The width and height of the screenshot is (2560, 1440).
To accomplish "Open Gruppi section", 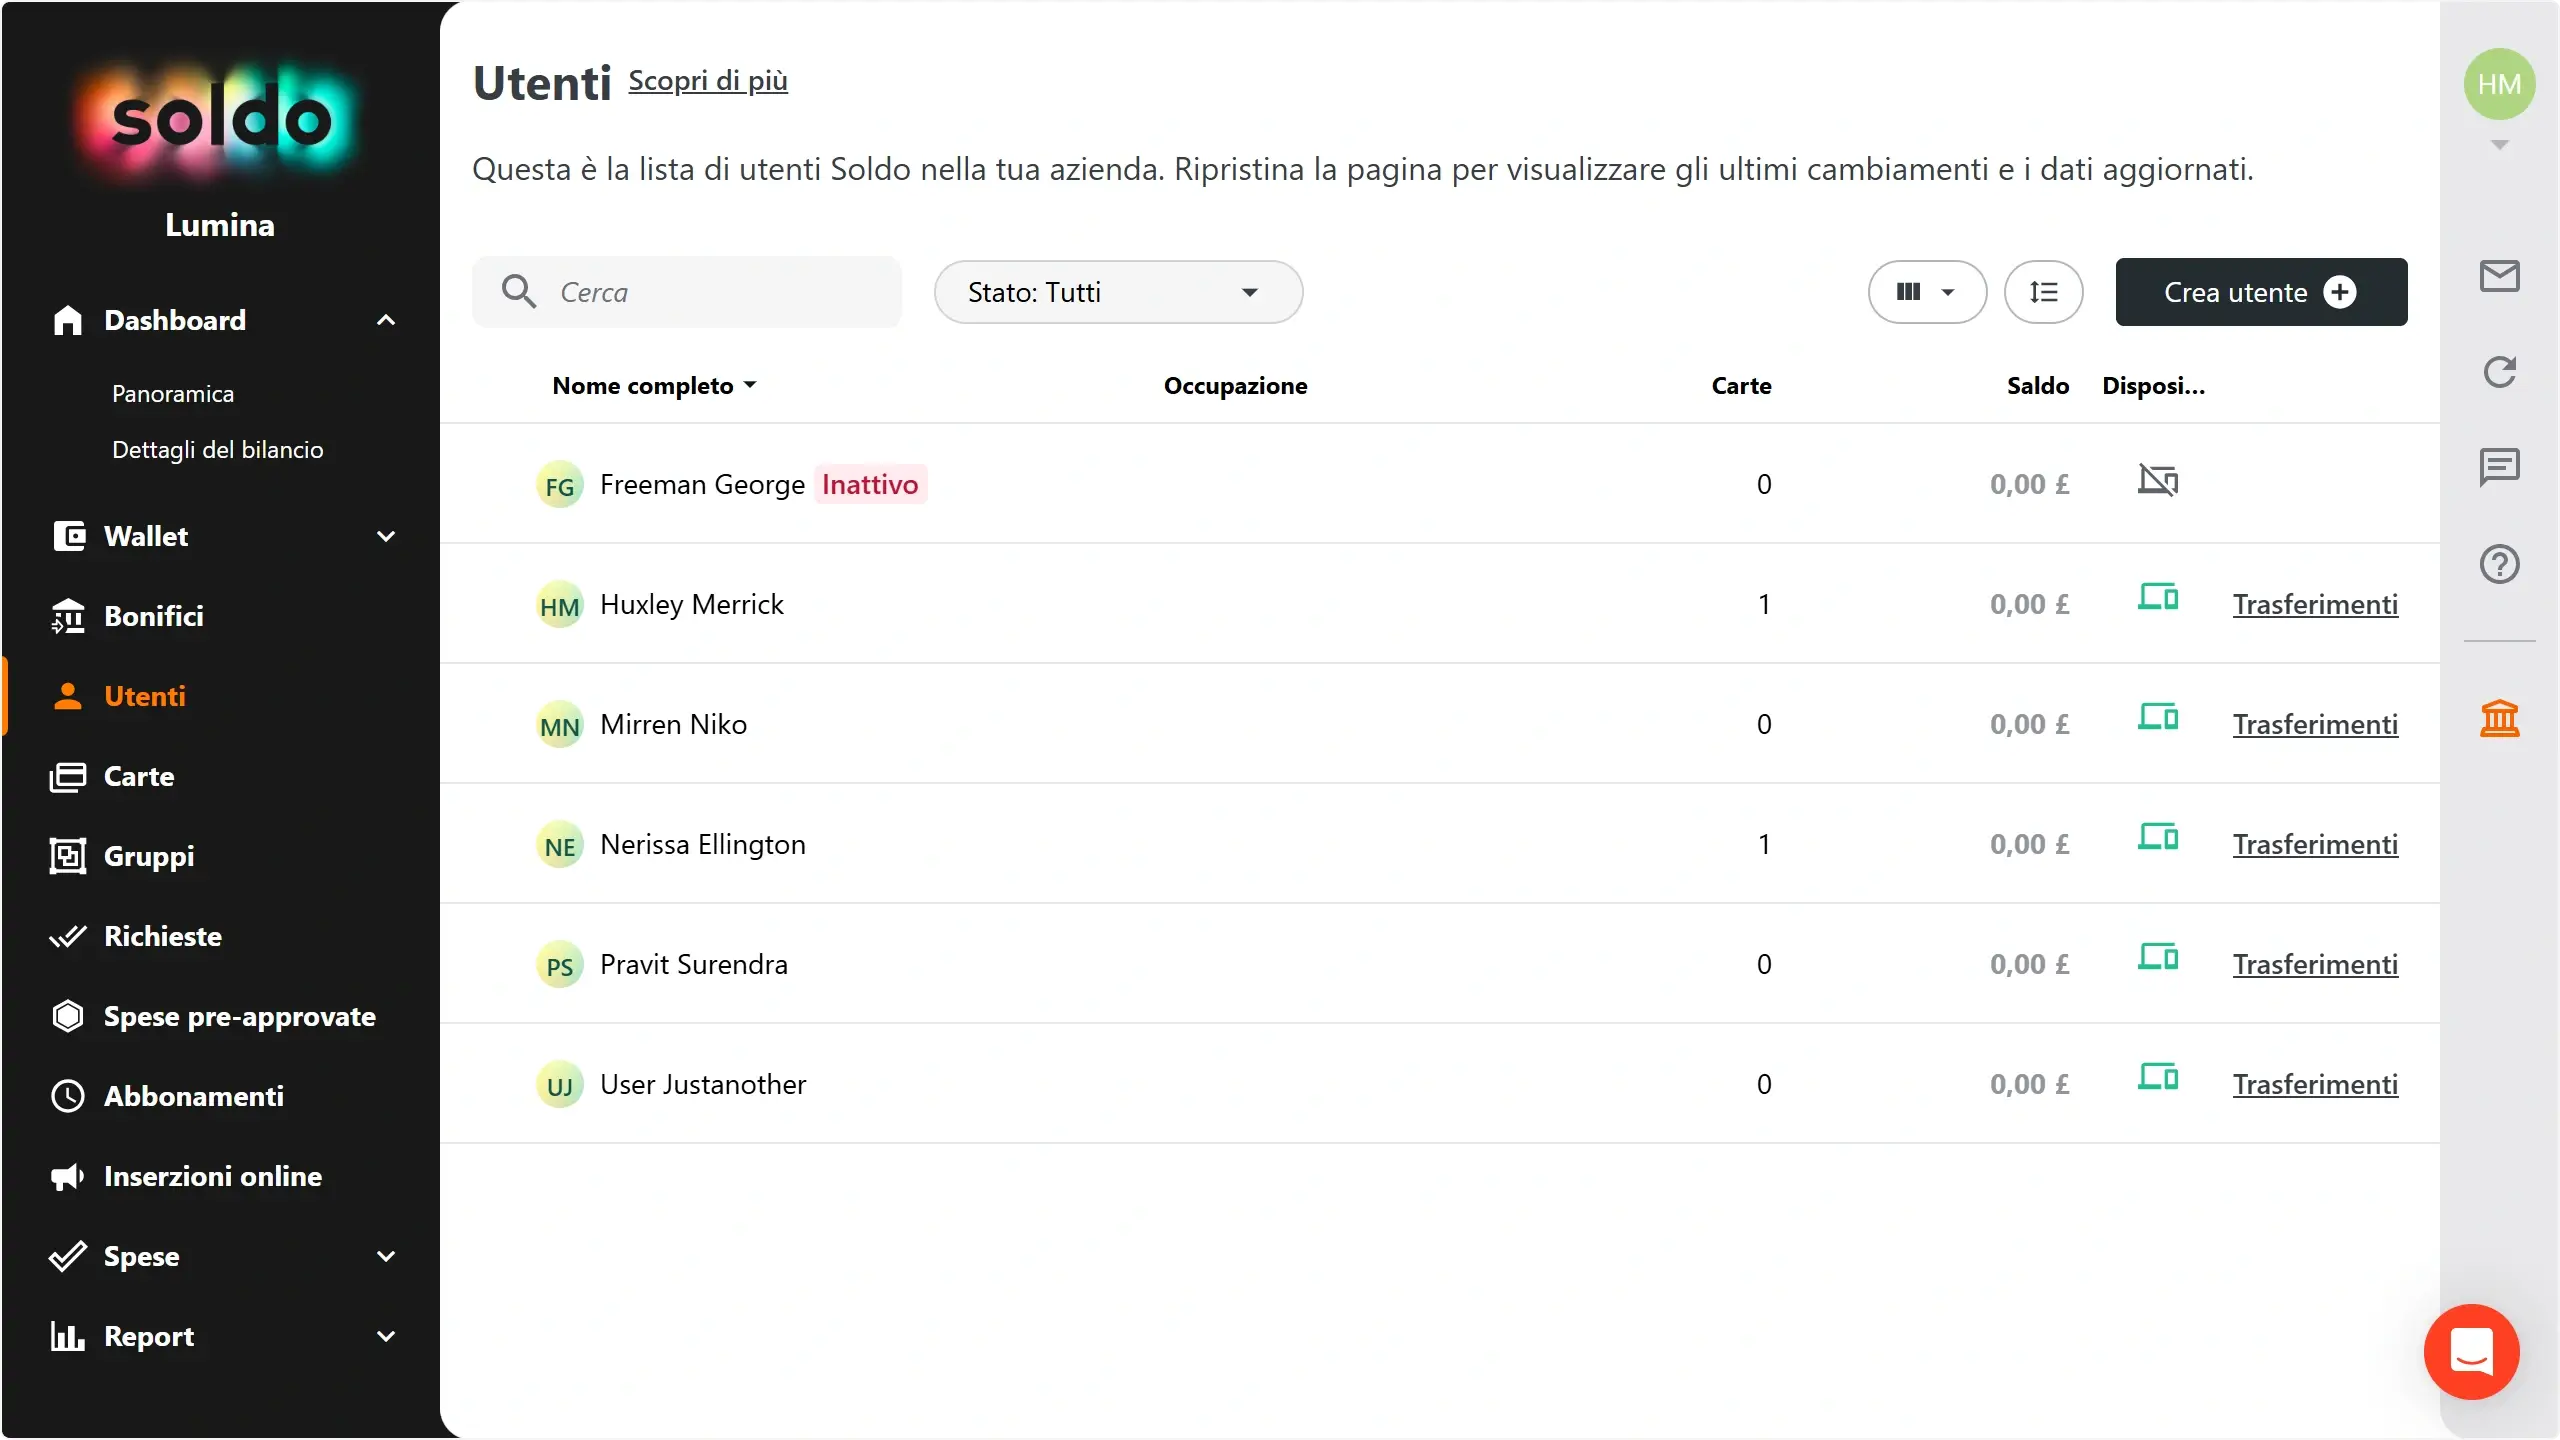I will (149, 856).
